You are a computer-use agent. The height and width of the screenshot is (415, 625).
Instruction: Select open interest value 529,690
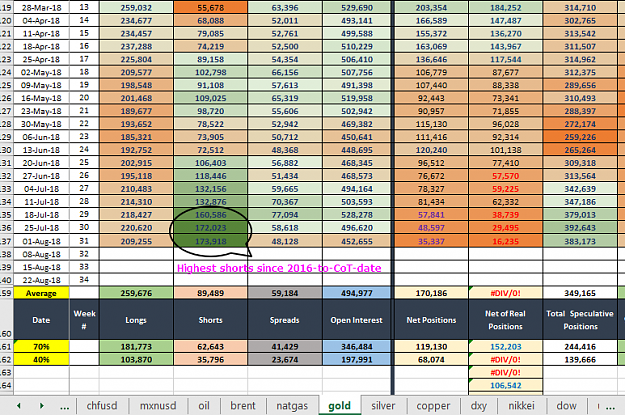[356, 8]
